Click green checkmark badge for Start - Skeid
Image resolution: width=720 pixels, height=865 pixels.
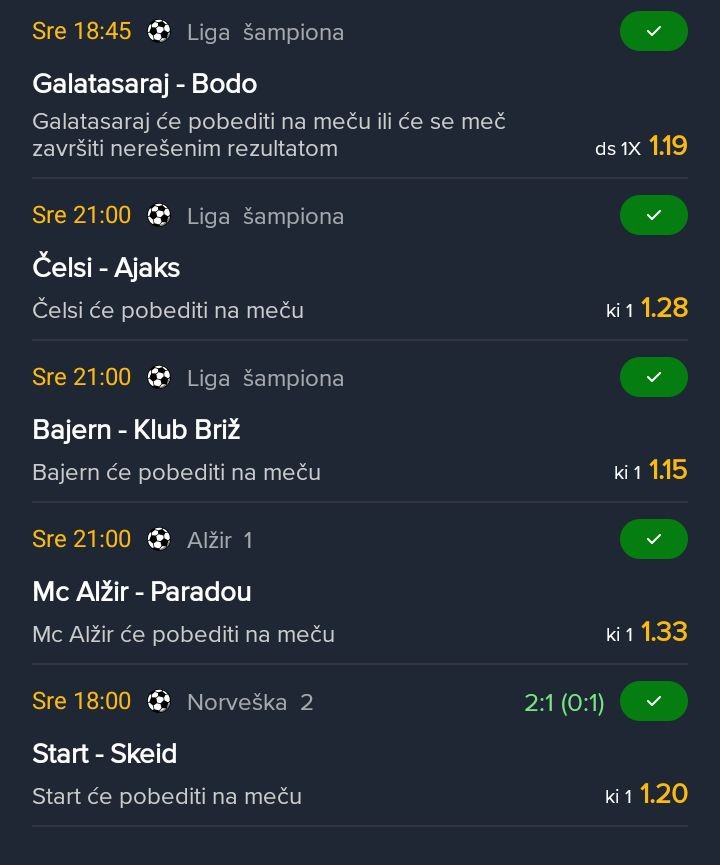pos(653,701)
